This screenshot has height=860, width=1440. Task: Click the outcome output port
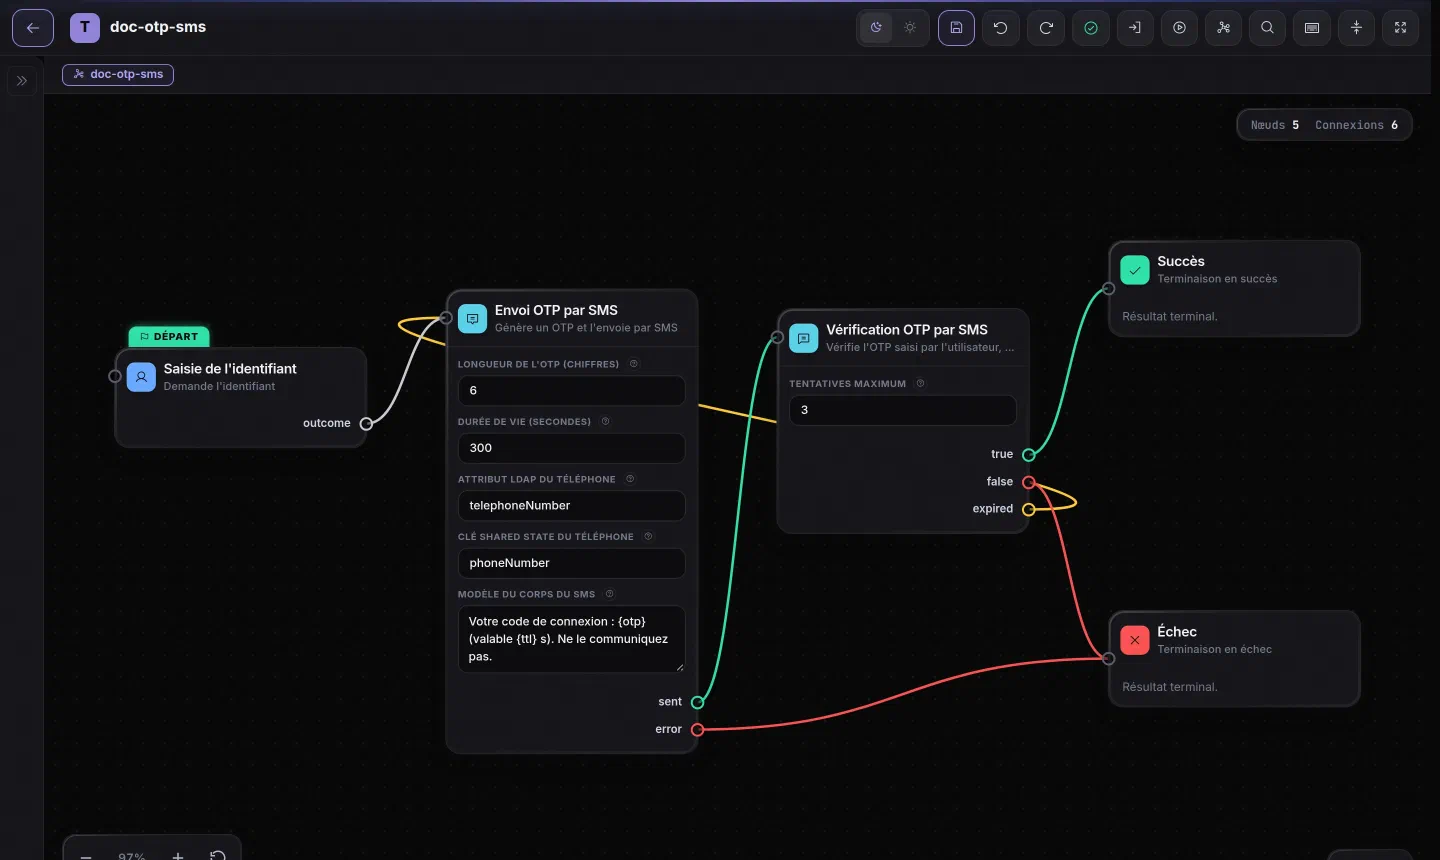[x=366, y=424]
